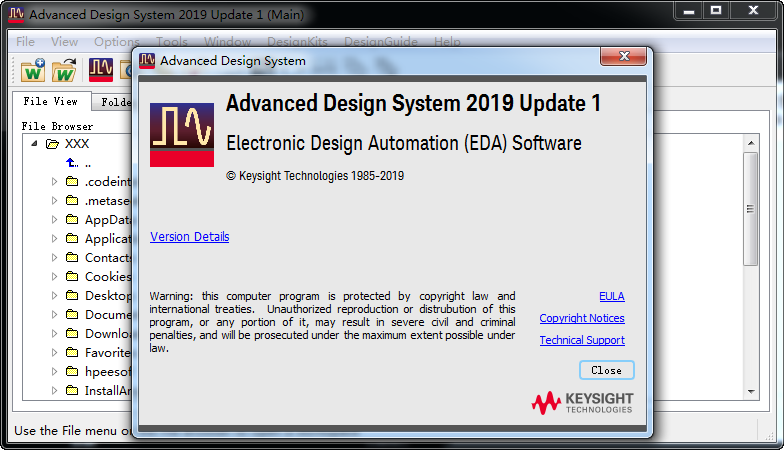
Task: Click the ADS logo in About dialog
Action: tap(182, 135)
